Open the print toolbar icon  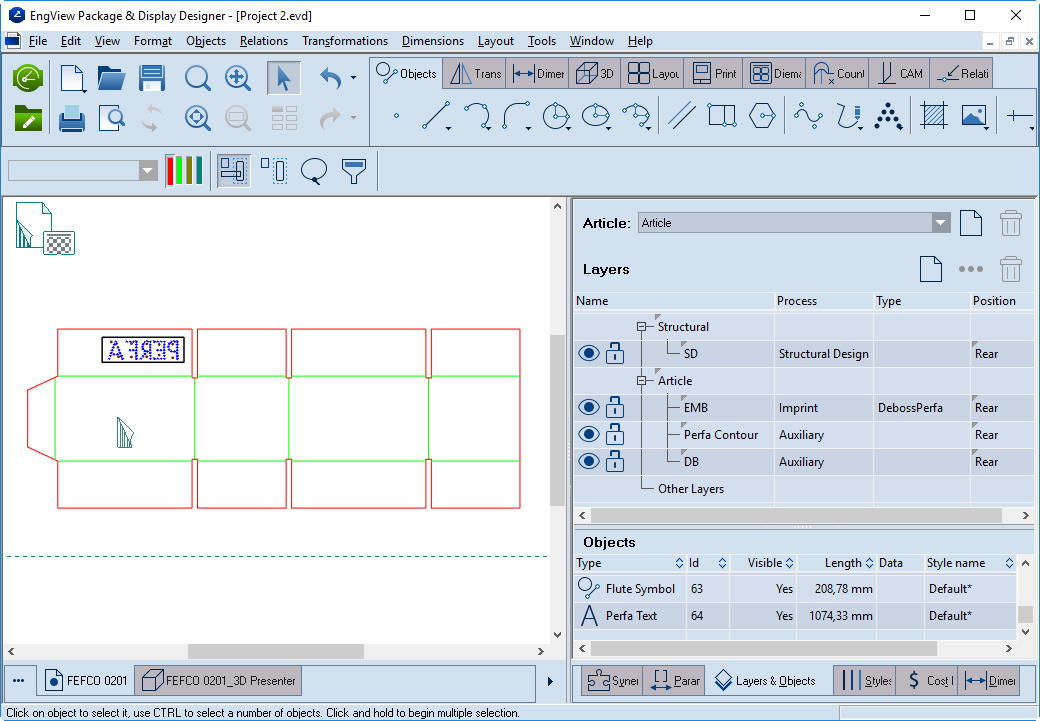[71, 119]
